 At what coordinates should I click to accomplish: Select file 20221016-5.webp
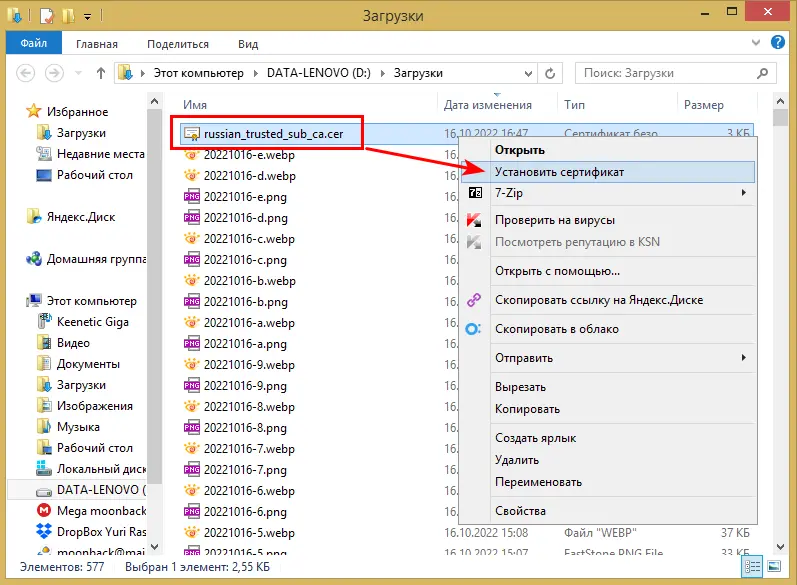[249, 533]
